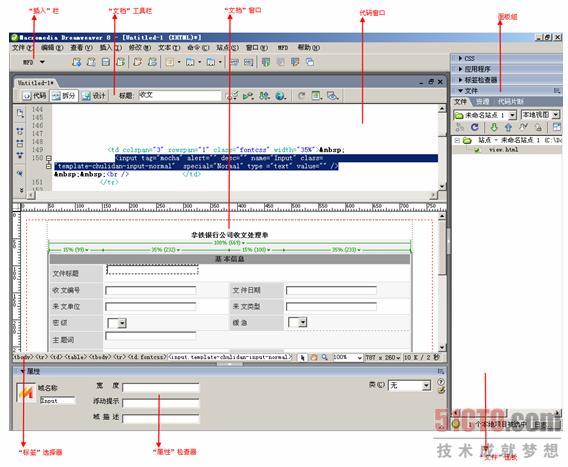Click the Refresh Design View icon
This screenshot has height=467, width=568.
point(301,96)
